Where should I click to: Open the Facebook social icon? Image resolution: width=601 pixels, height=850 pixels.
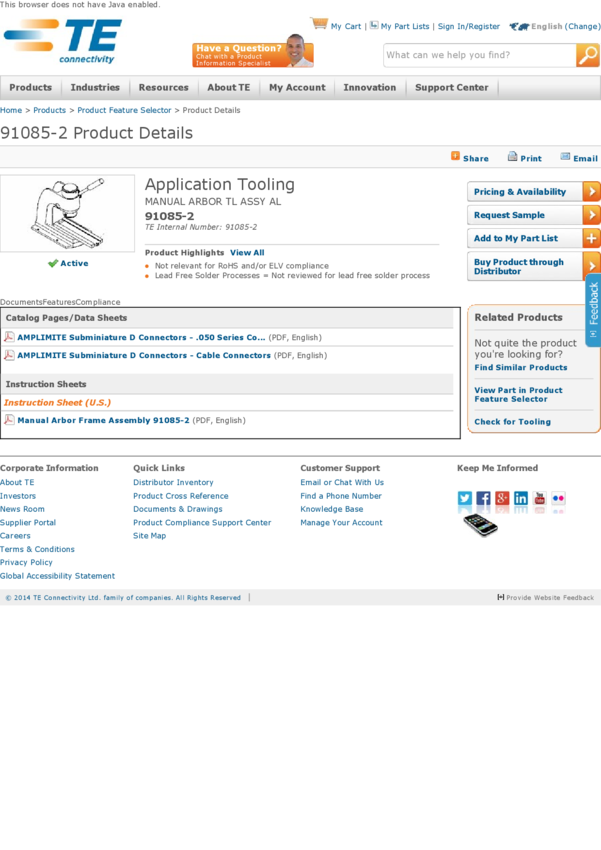[x=483, y=498]
